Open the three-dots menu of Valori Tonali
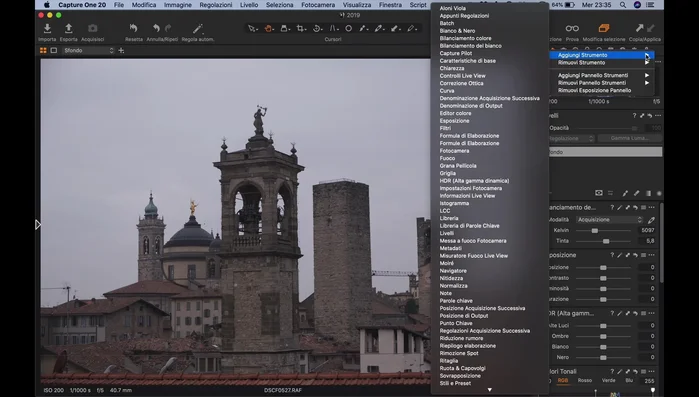This screenshot has width=699, height=397. pyautogui.click(x=652, y=372)
